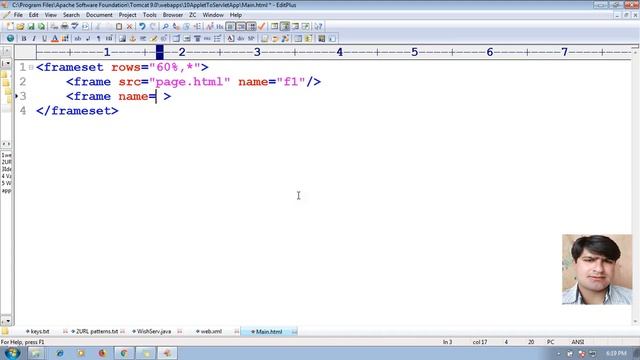Click the Open file folder icon
The image size is (640, 360).
(x=20, y=27)
